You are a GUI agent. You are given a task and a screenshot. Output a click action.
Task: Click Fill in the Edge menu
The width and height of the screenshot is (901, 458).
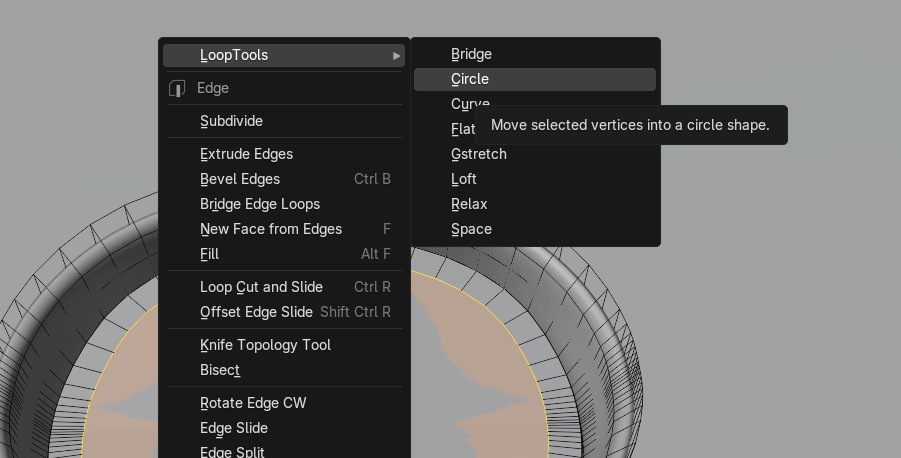pyautogui.click(x=209, y=254)
